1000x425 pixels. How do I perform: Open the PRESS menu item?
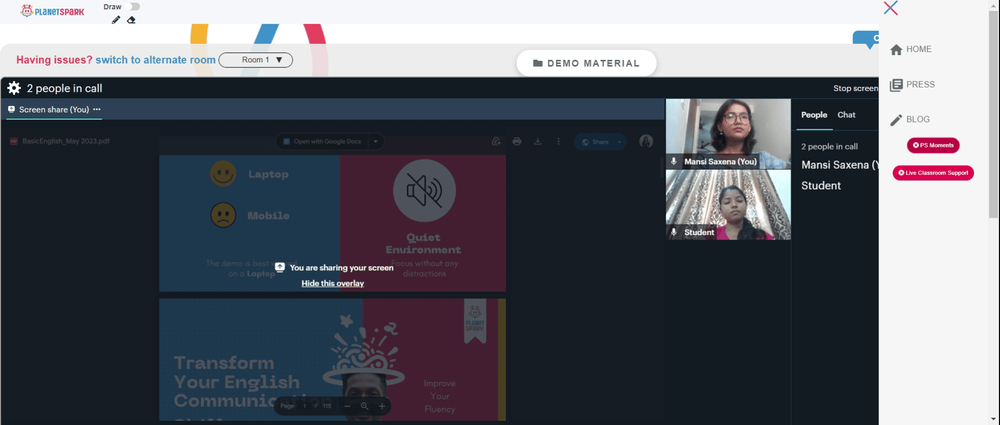(912, 84)
